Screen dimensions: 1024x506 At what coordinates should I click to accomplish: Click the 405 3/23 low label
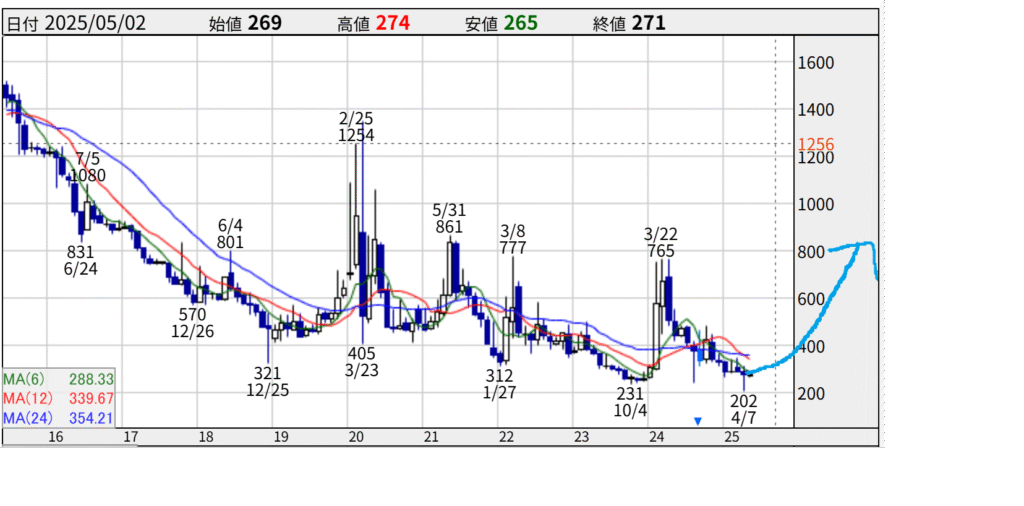click(x=361, y=362)
